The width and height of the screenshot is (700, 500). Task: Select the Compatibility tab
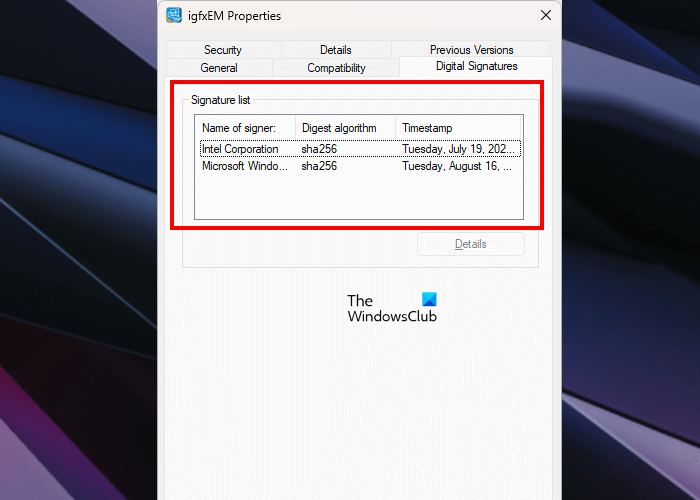(336, 68)
